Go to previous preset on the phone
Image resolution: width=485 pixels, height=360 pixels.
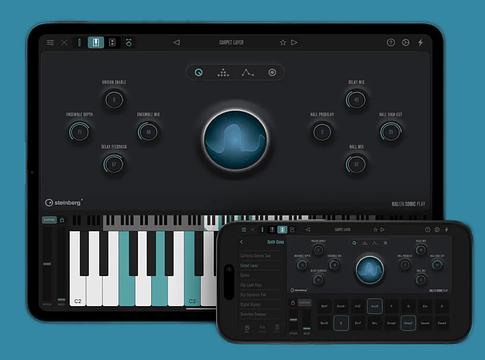pos(308,230)
